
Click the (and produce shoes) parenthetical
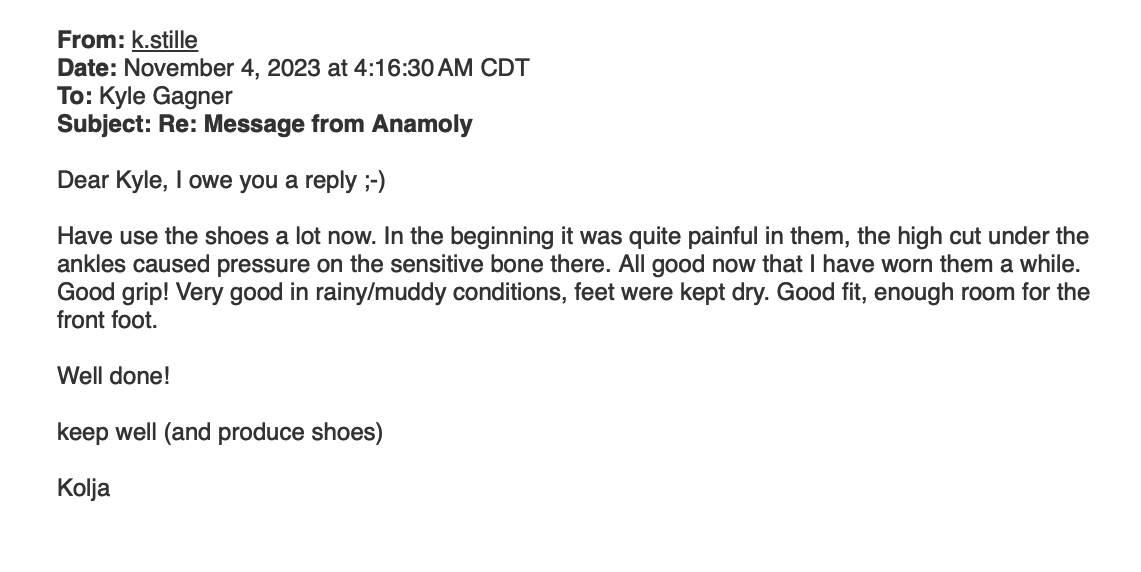(x=273, y=432)
